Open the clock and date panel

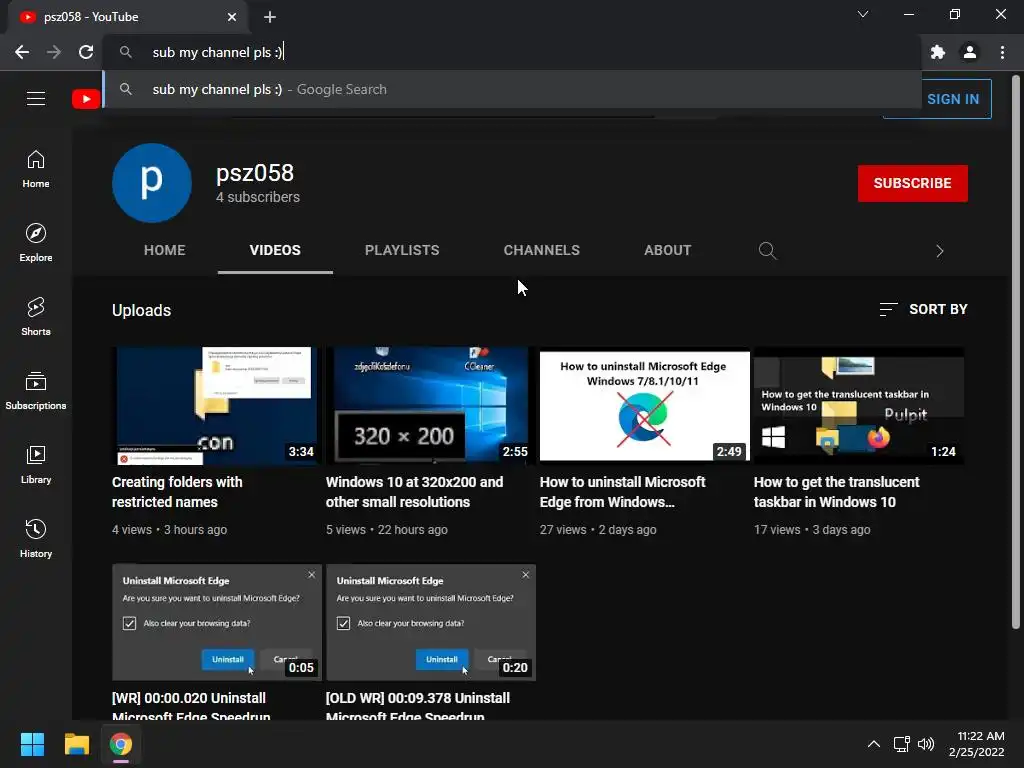click(976, 744)
